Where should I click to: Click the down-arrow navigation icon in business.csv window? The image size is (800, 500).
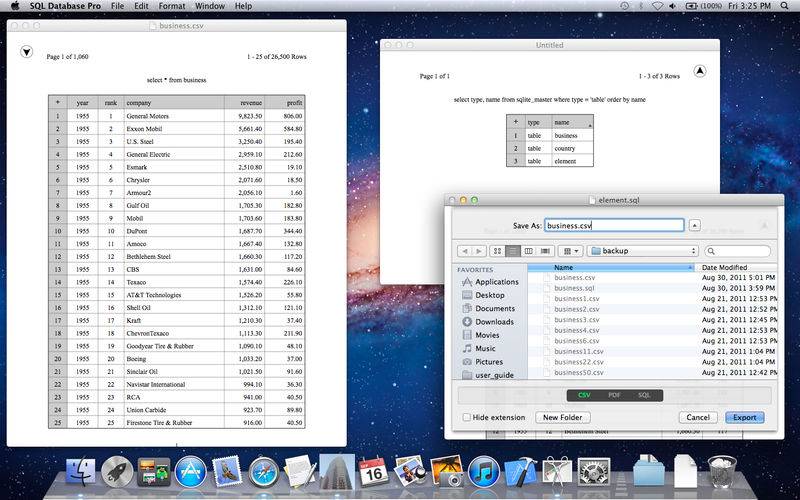27,52
